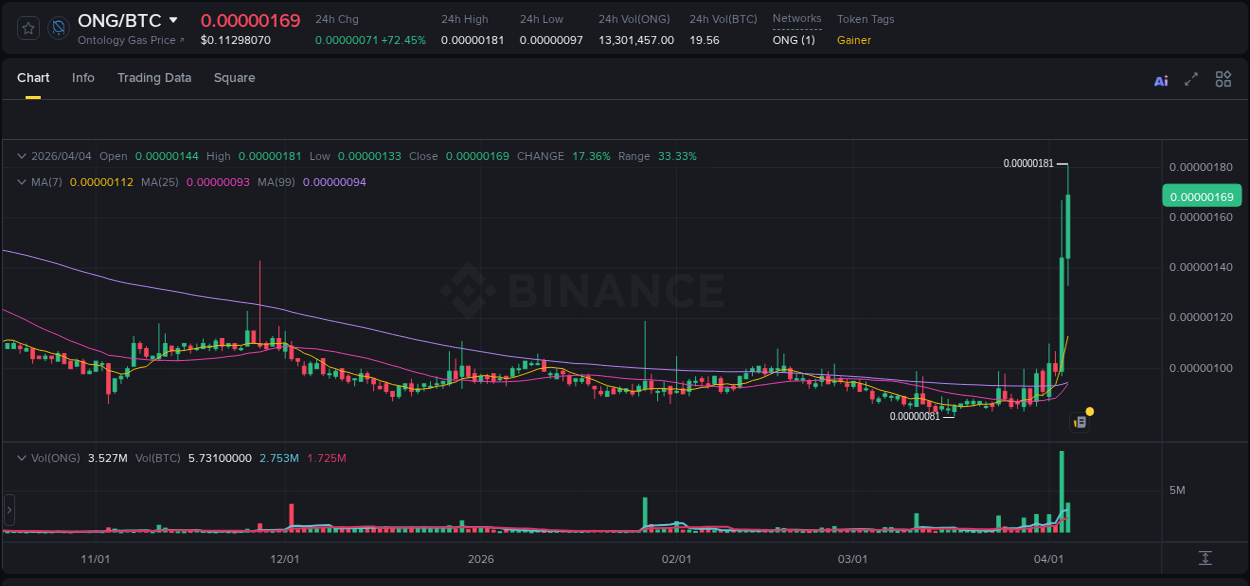Click the ONG (1) network link
Screen dimensions: 1250x586
click(x=793, y=40)
